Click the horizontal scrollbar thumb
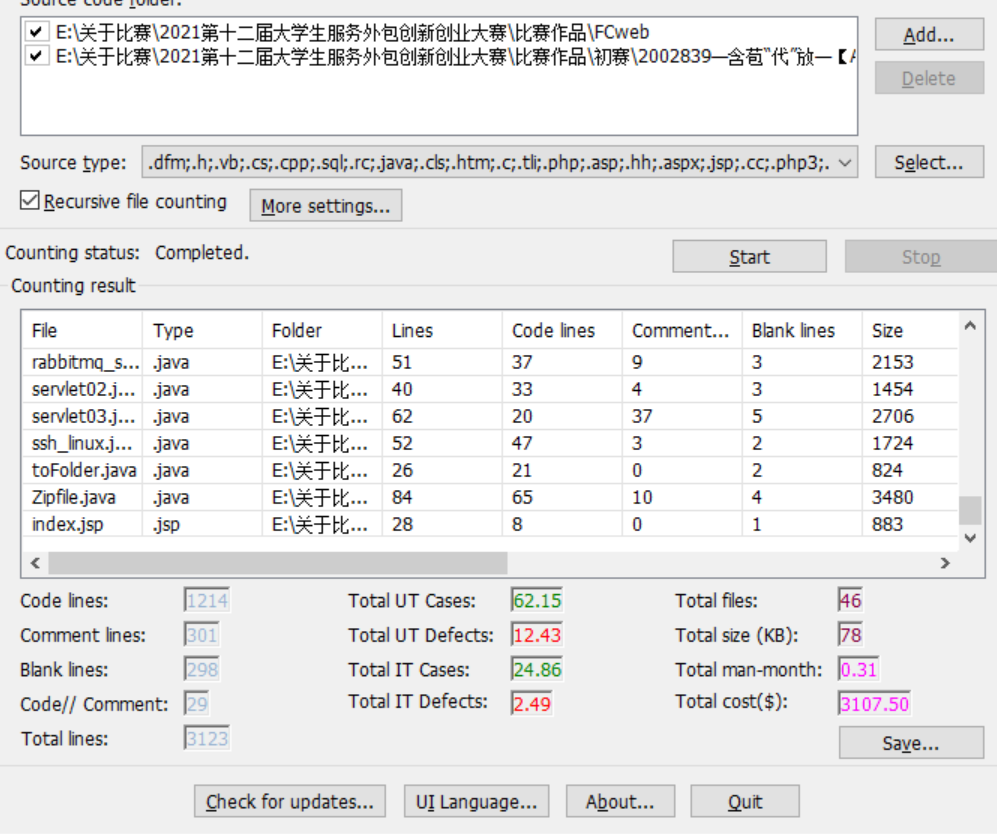 [278, 563]
